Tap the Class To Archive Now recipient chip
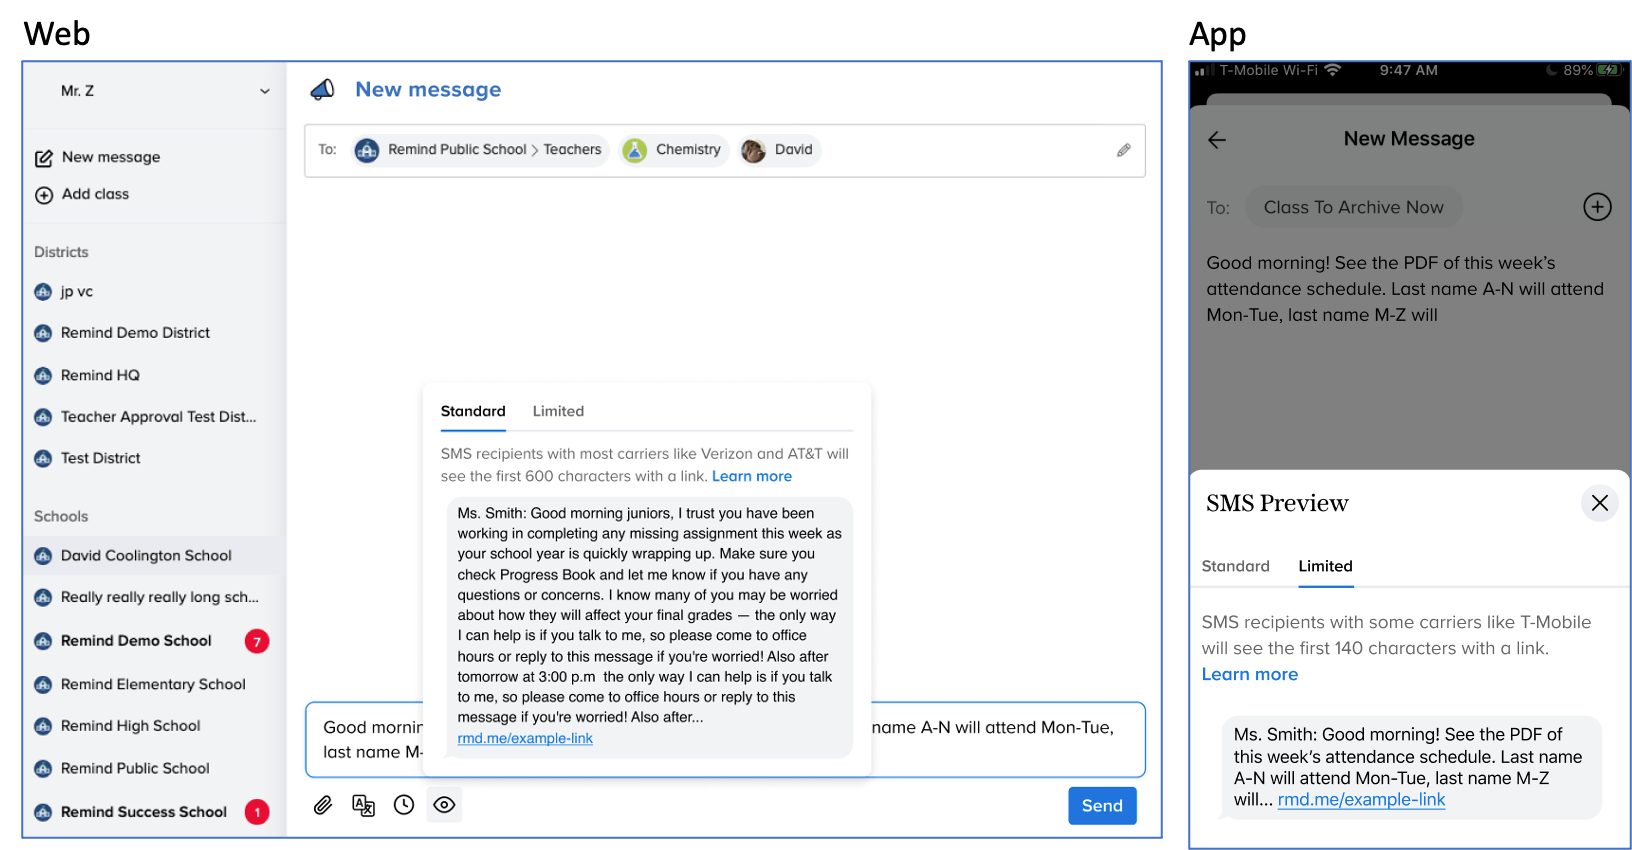The height and width of the screenshot is (850, 1632). [1354, 208]
